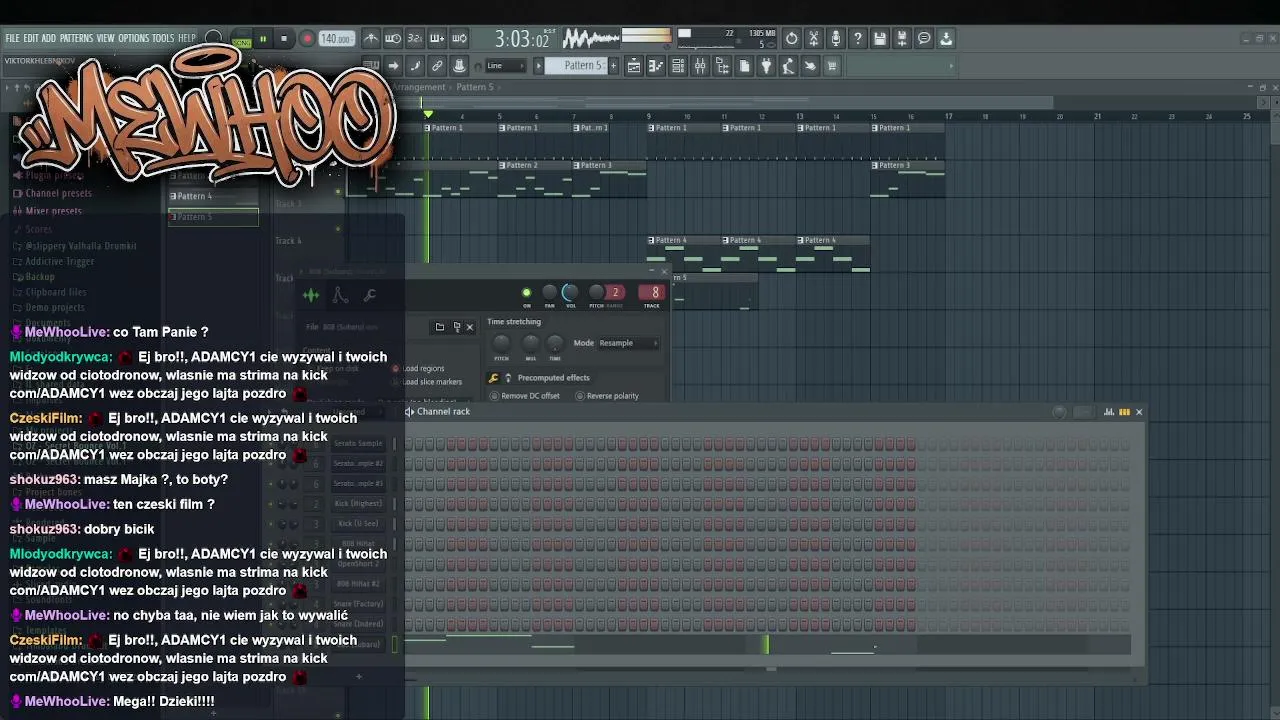This screenshot has height=720, width=1280.
Task: Add a new pattern with the plus button
Action: tap(613, 66)
